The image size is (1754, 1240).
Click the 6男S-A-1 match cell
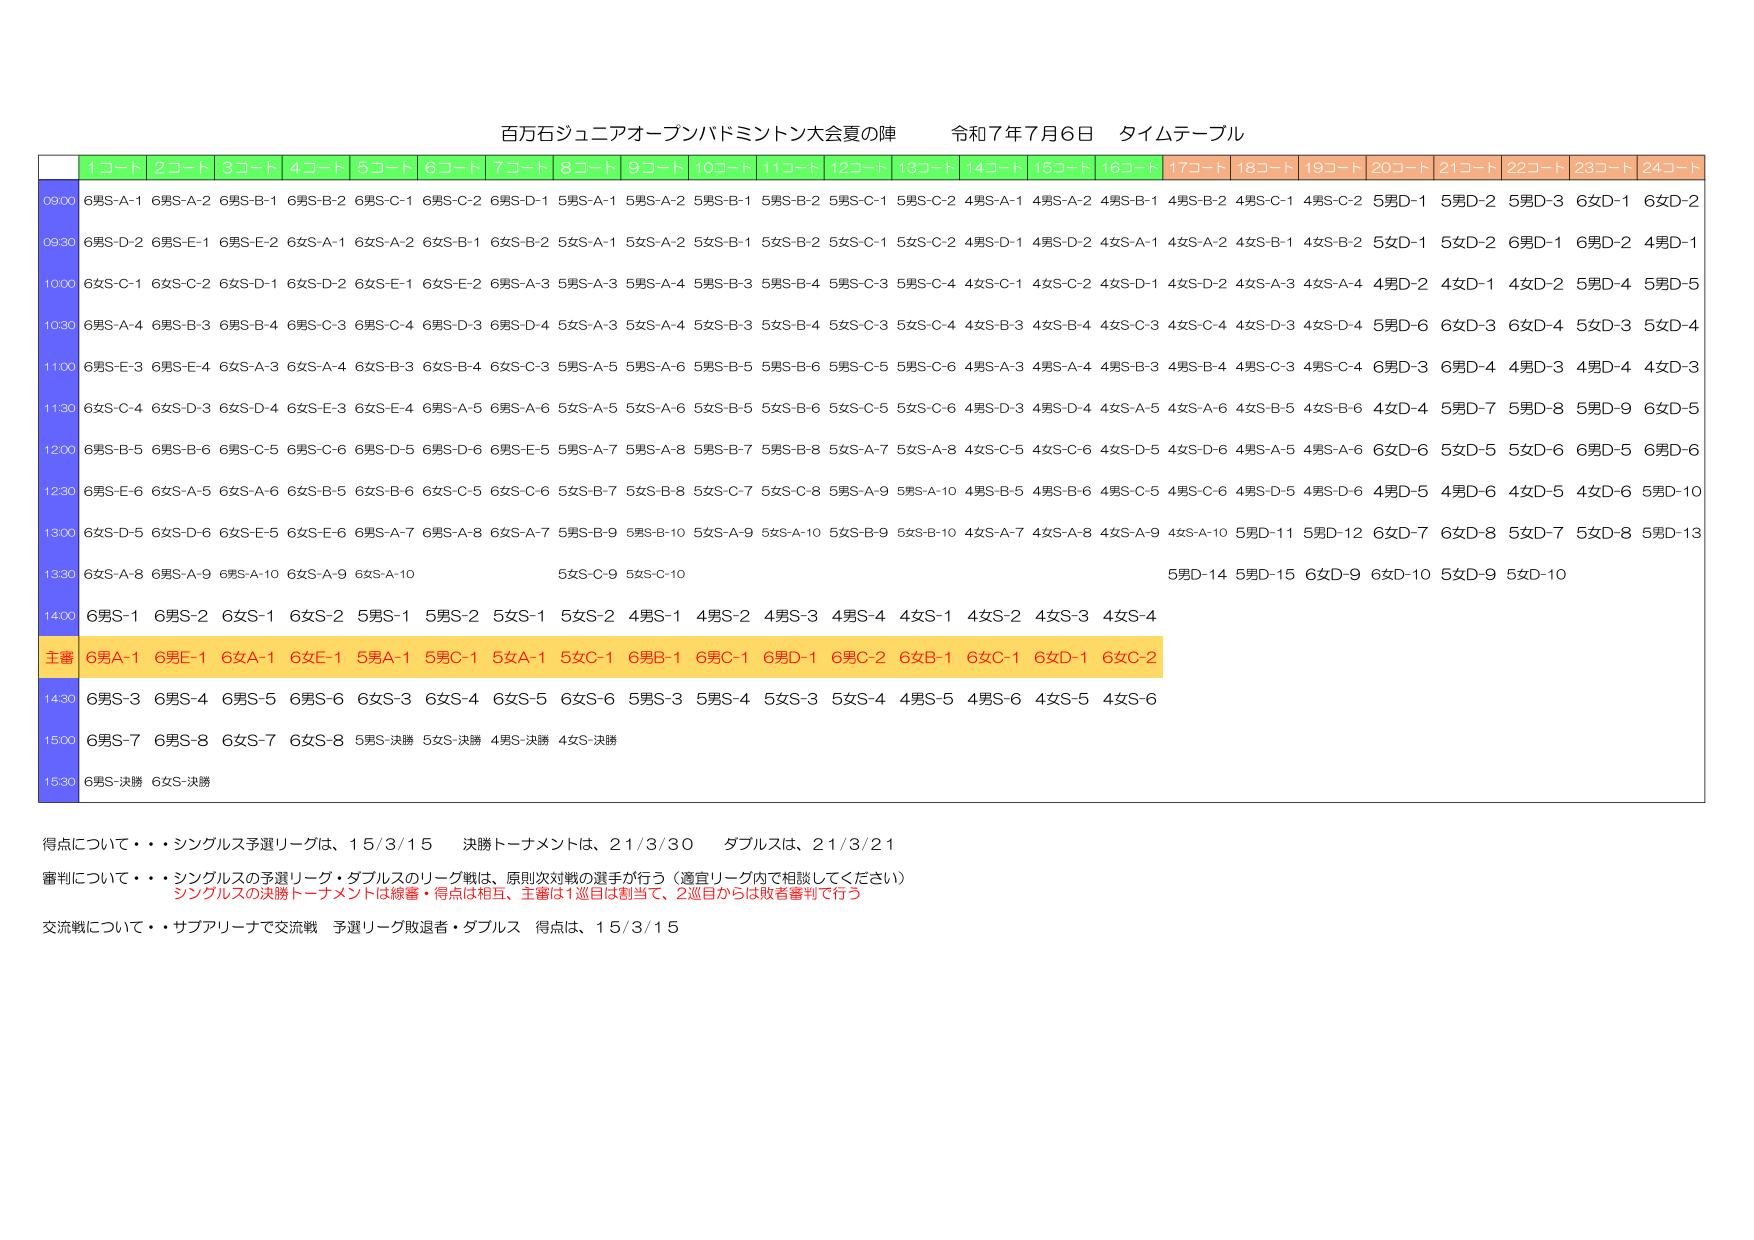(113, 201)
